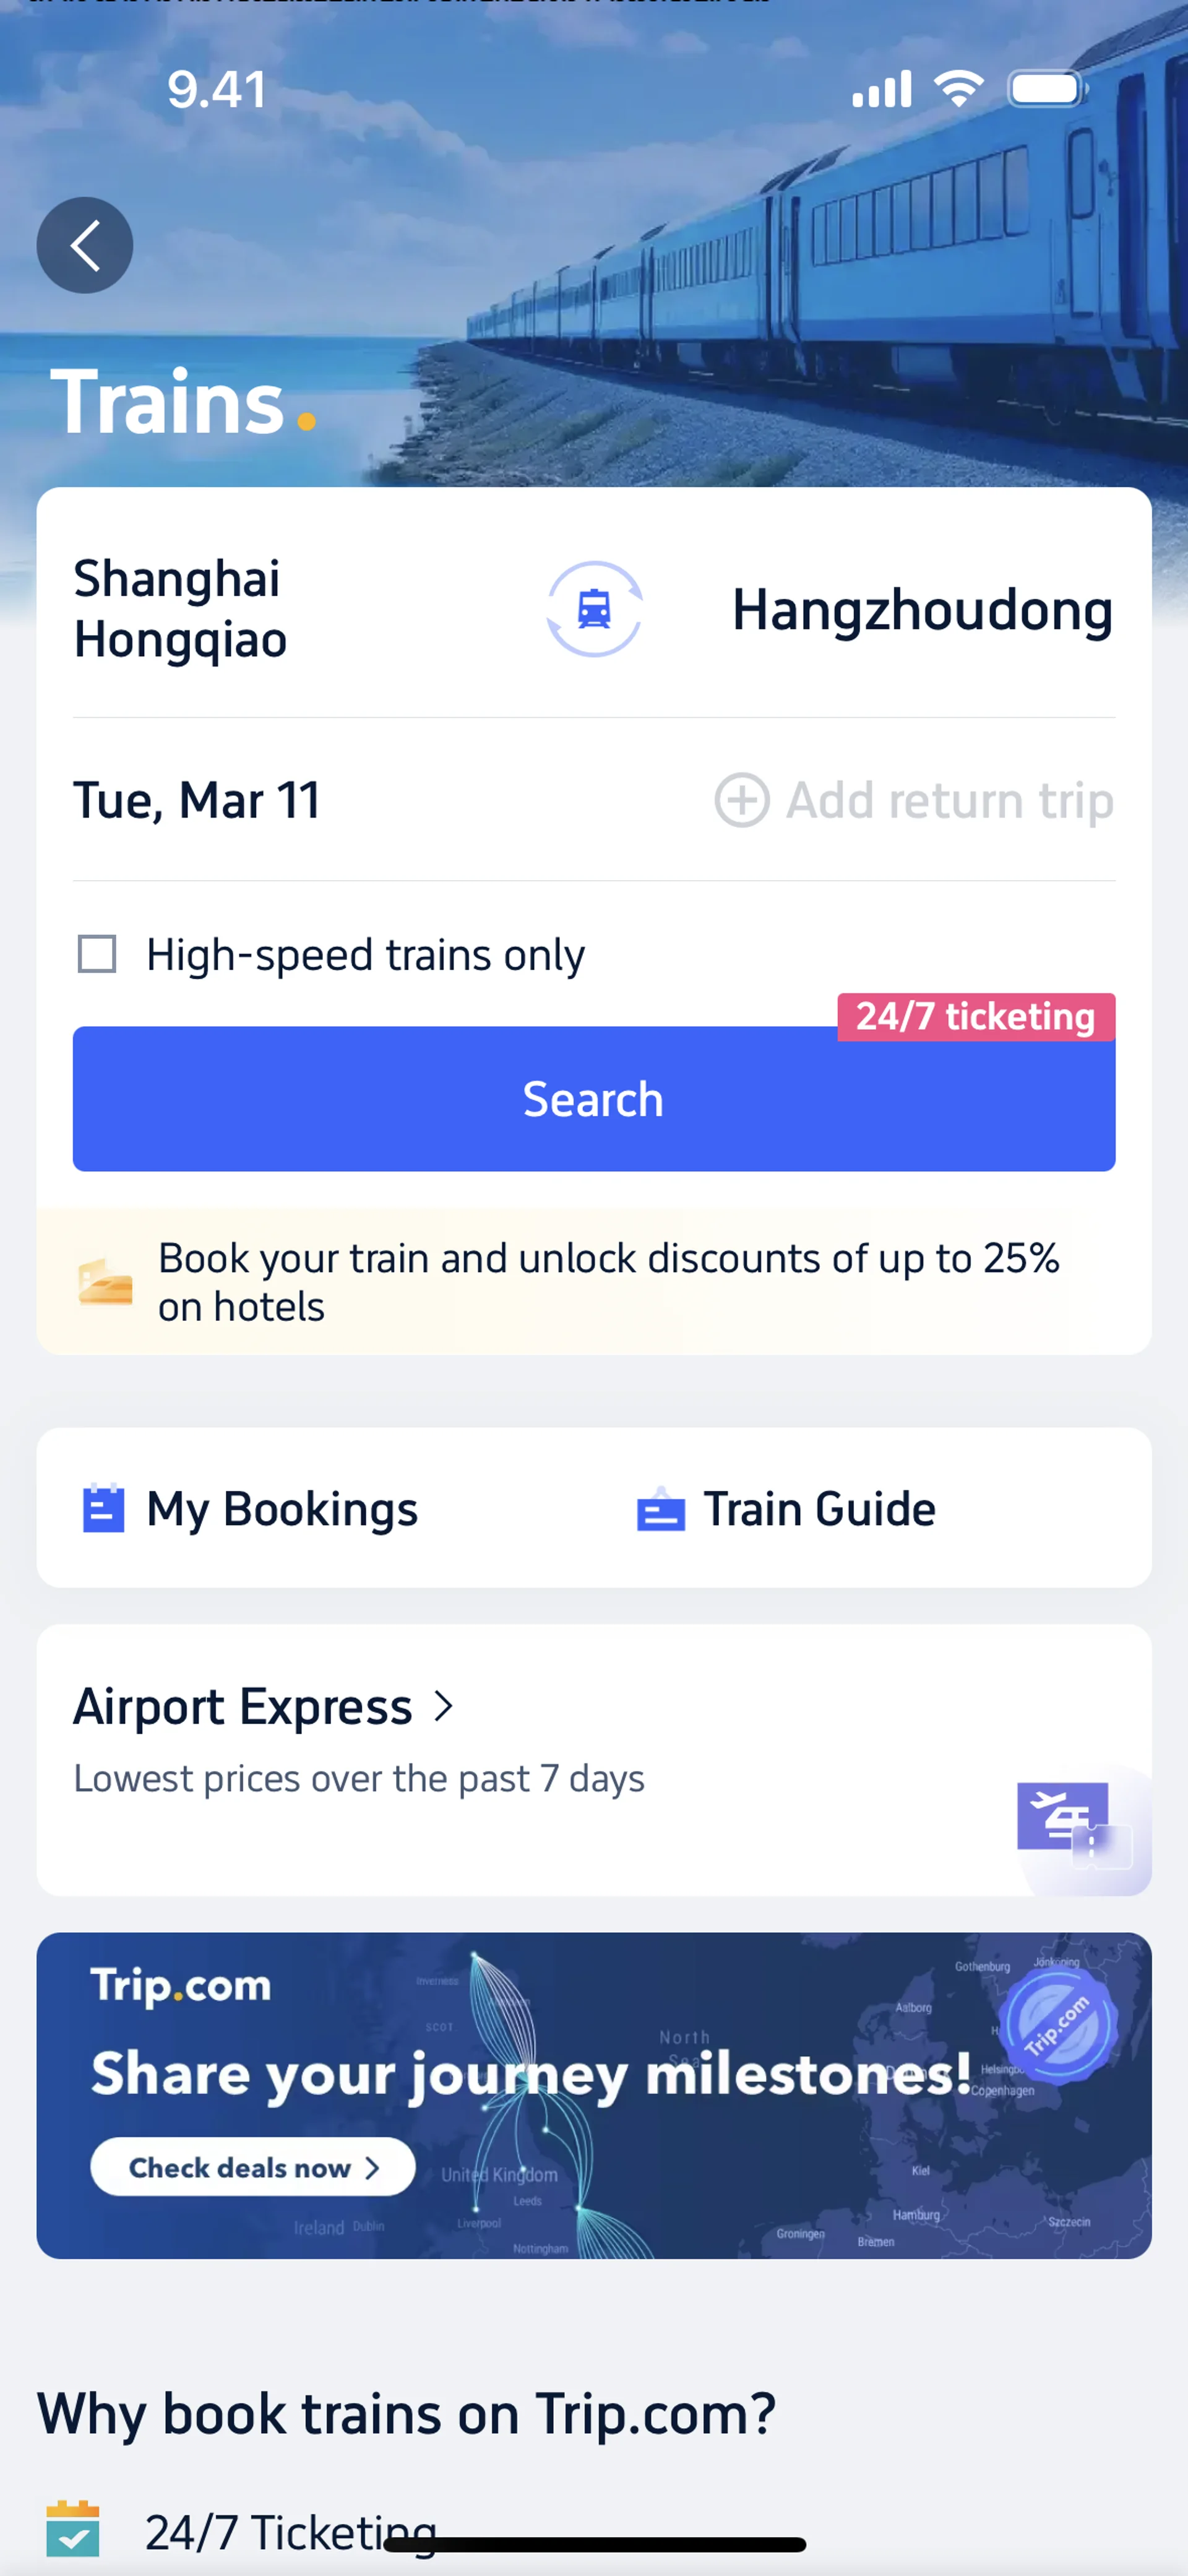Change departure station Shanghai Hongqiao
The width and height of the screenshot is (1188, 2576).
click(x=181, y=609)
